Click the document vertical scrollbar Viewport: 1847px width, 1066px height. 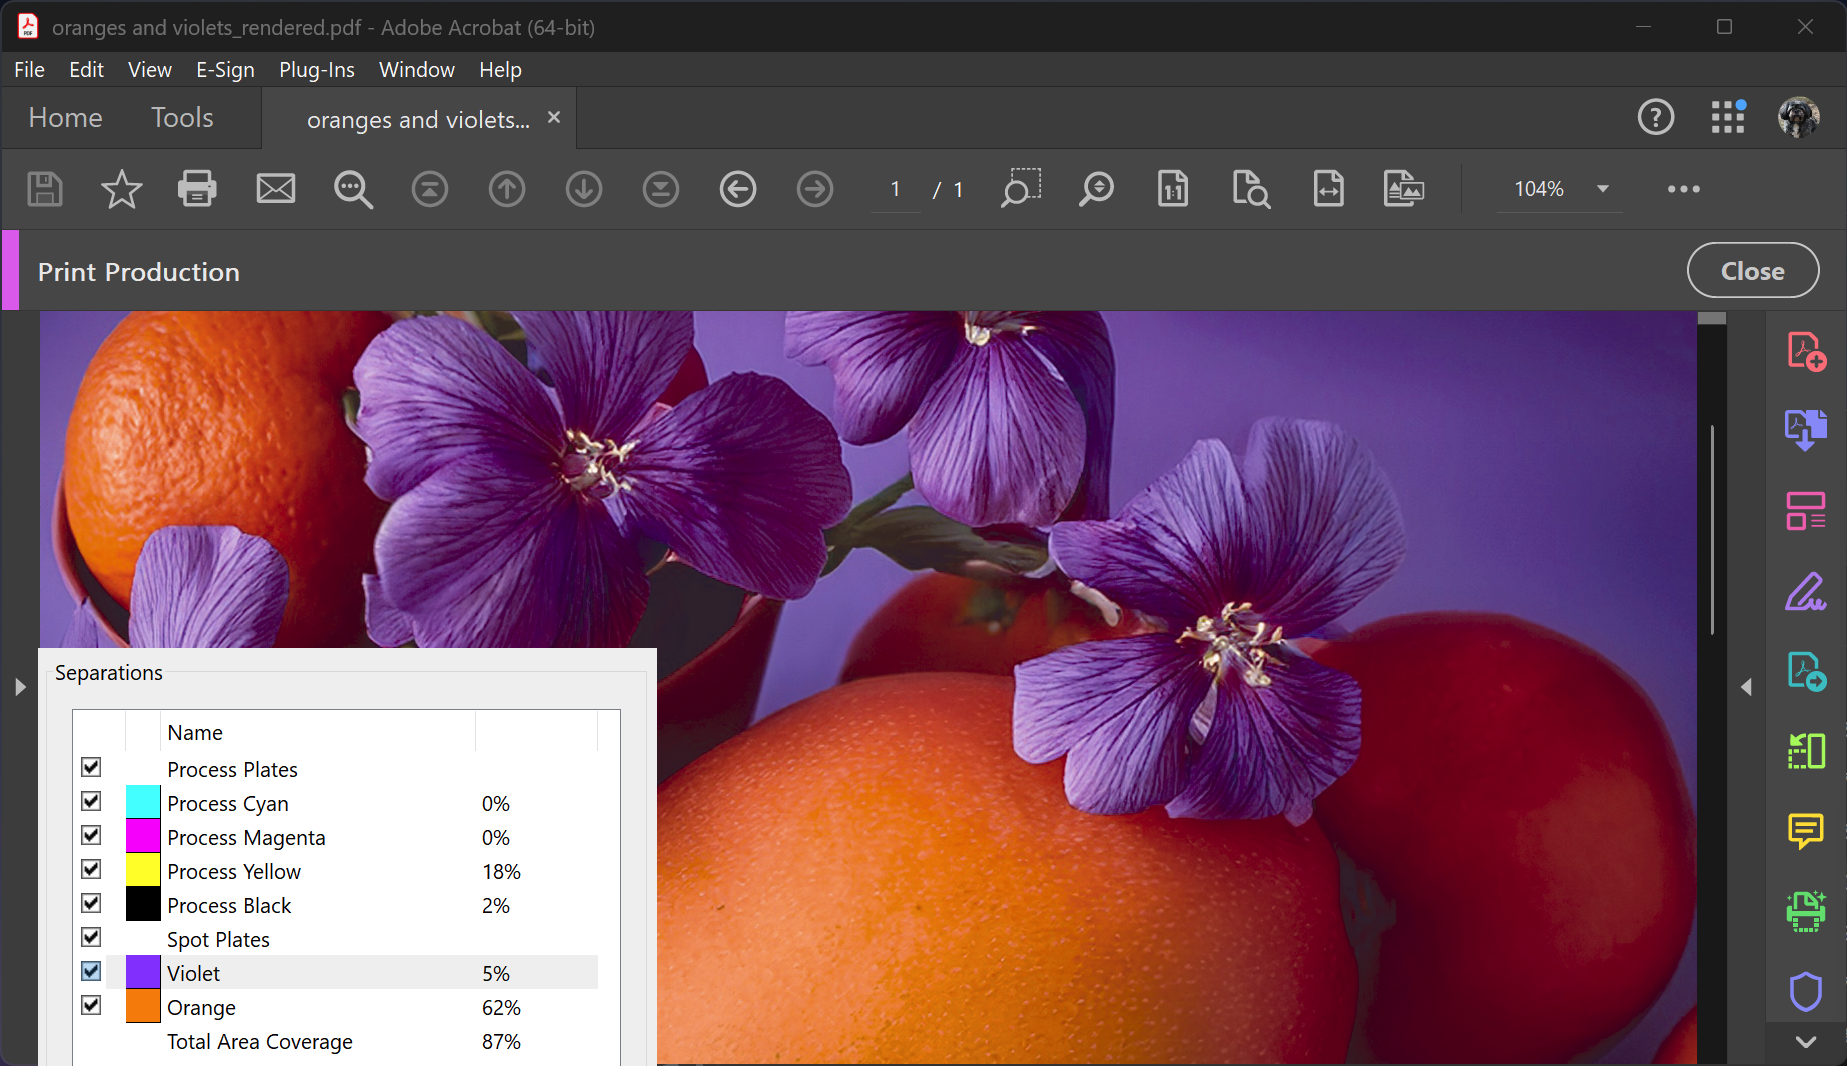tap(1712, 530)
